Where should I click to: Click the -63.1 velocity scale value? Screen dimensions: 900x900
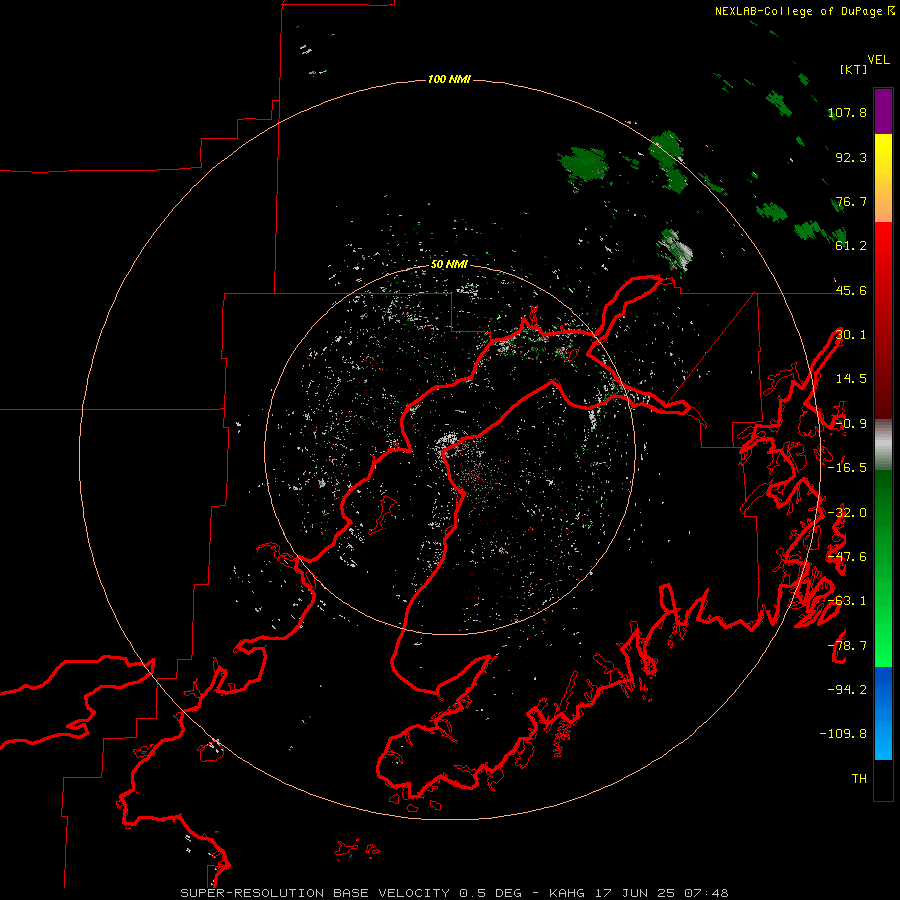click(x=847, y=601)
